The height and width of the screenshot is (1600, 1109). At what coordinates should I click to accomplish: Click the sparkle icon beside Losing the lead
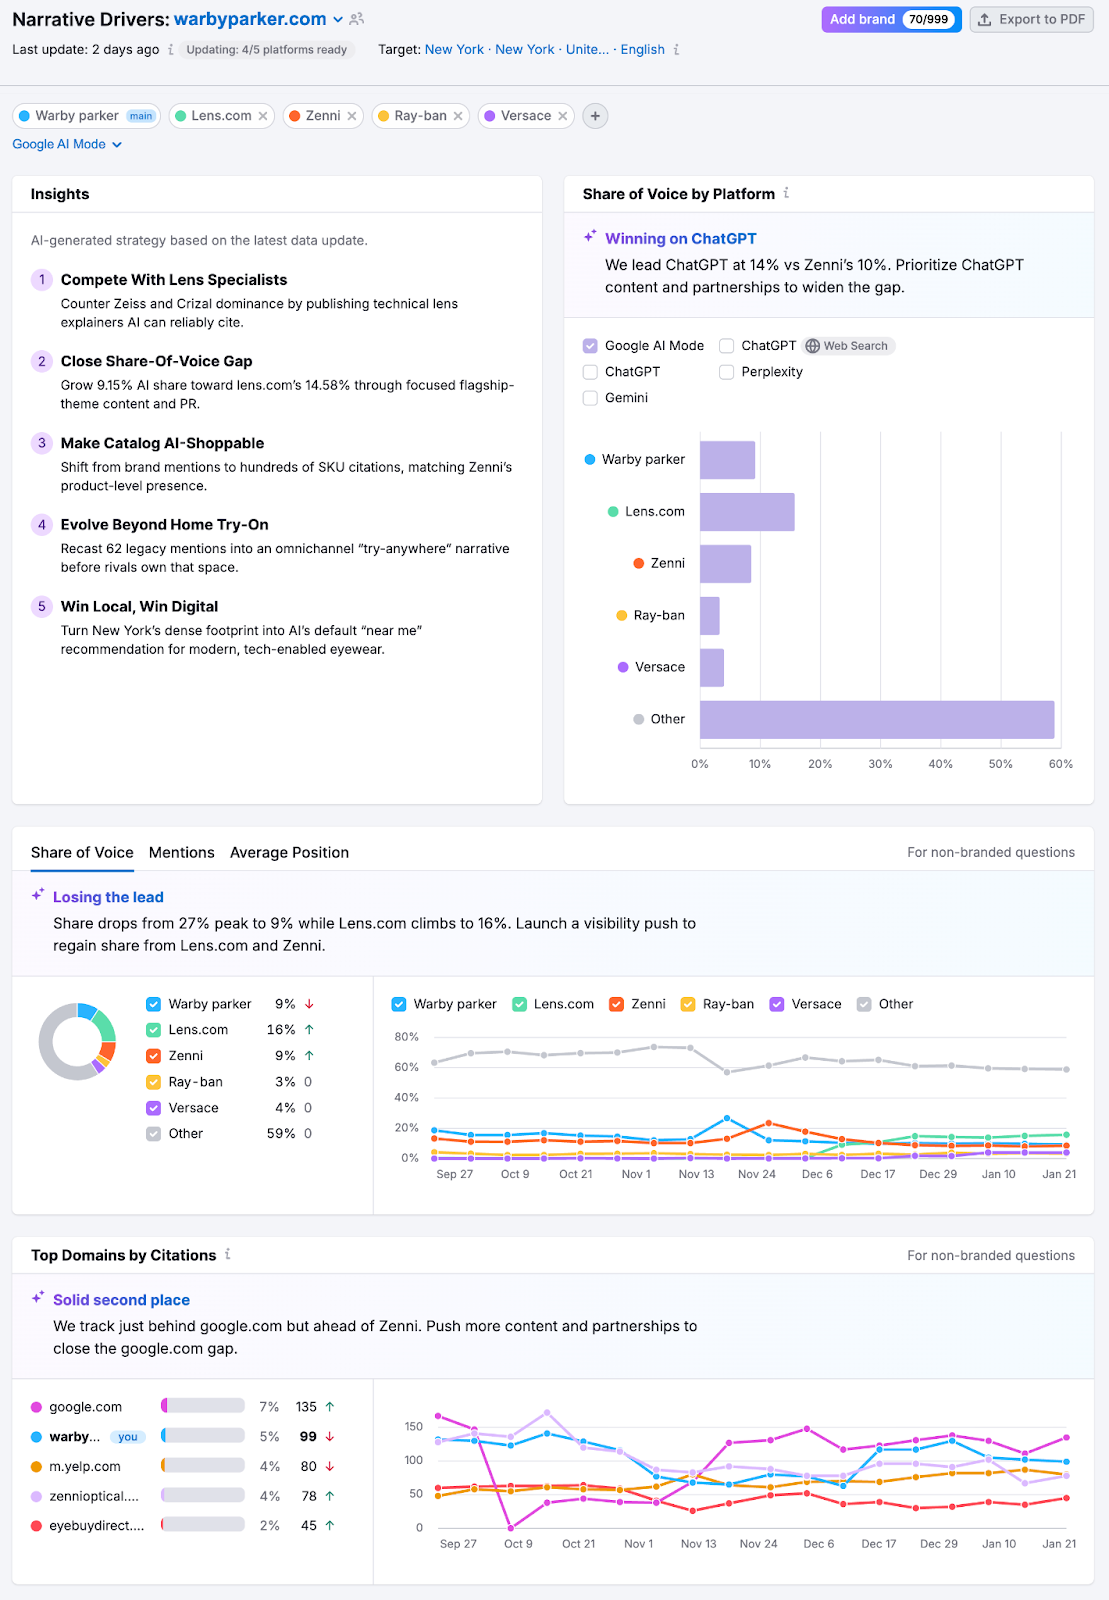(x=38, y=896)
